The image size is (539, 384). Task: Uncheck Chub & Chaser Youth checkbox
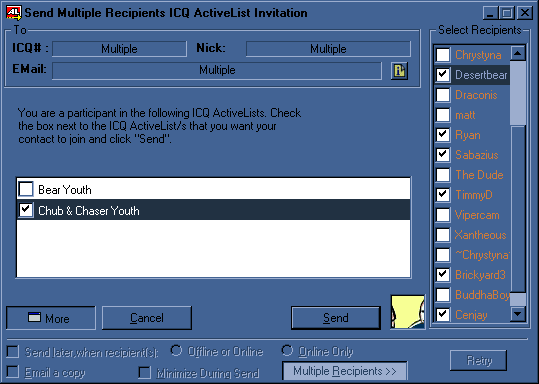point(26,209)
